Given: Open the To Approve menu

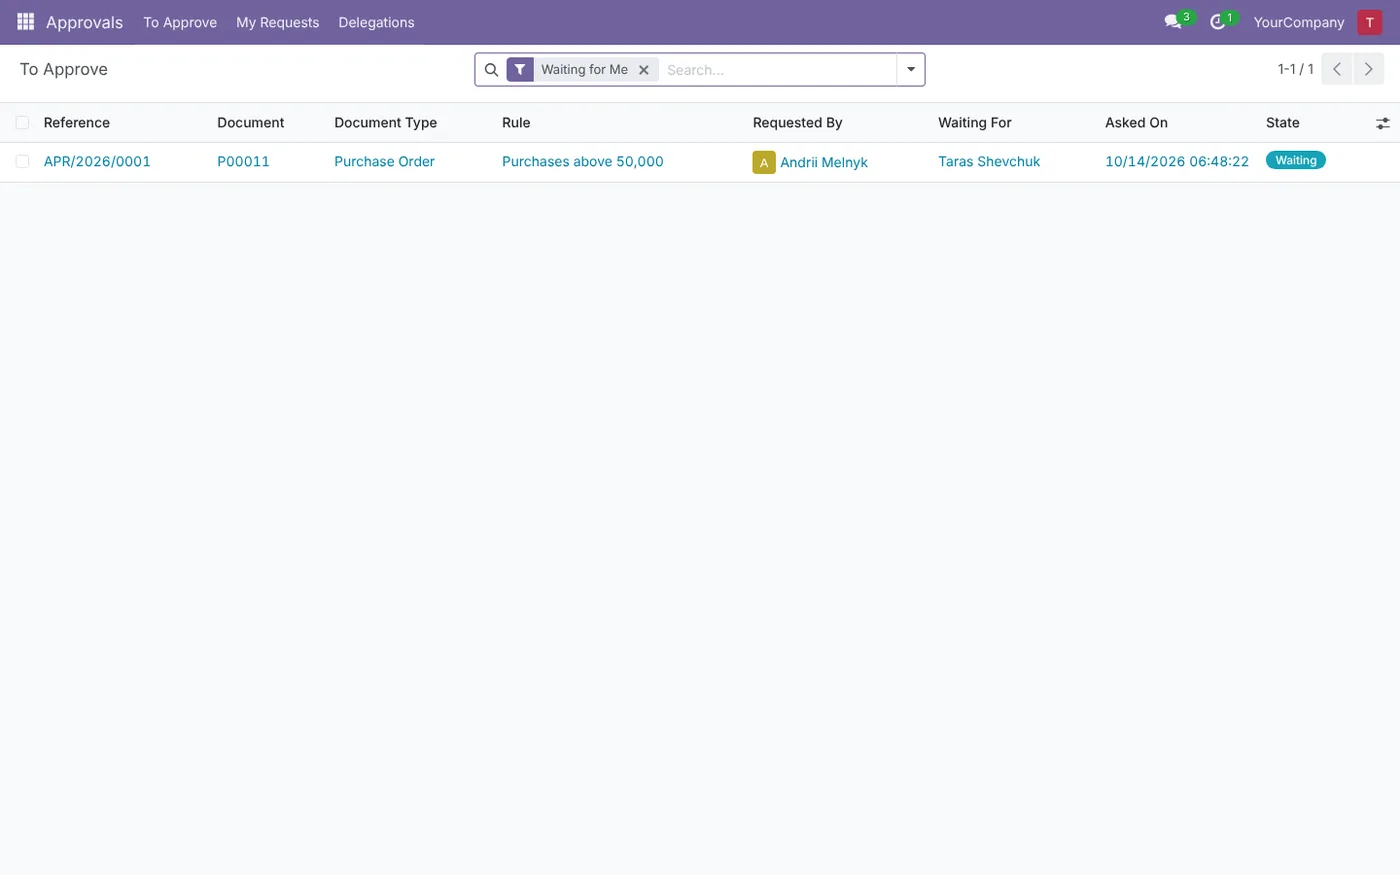Looking at the screenshot, I should point(180,22).
